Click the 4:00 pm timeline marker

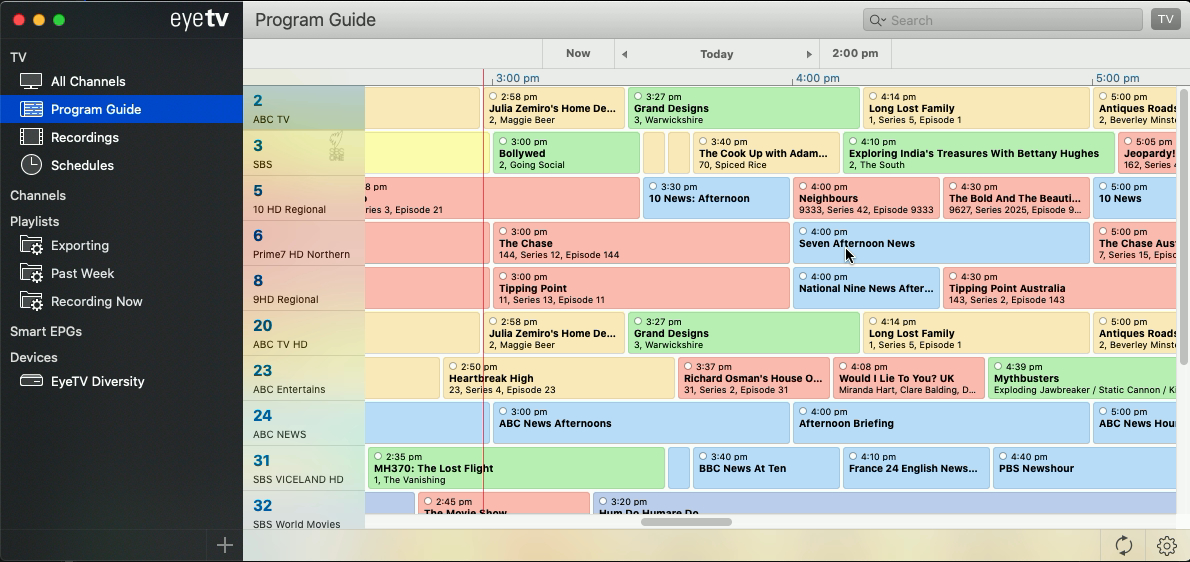[x=817, y=78]
